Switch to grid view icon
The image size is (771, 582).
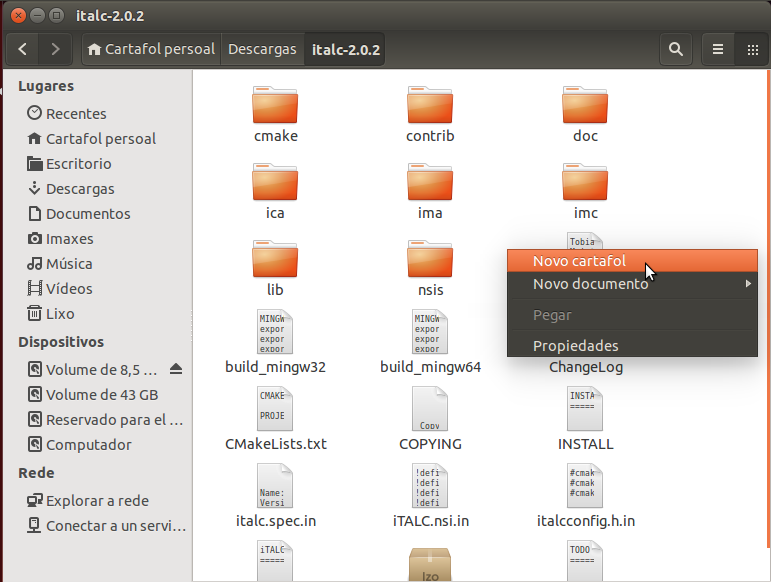pos(752,49)
